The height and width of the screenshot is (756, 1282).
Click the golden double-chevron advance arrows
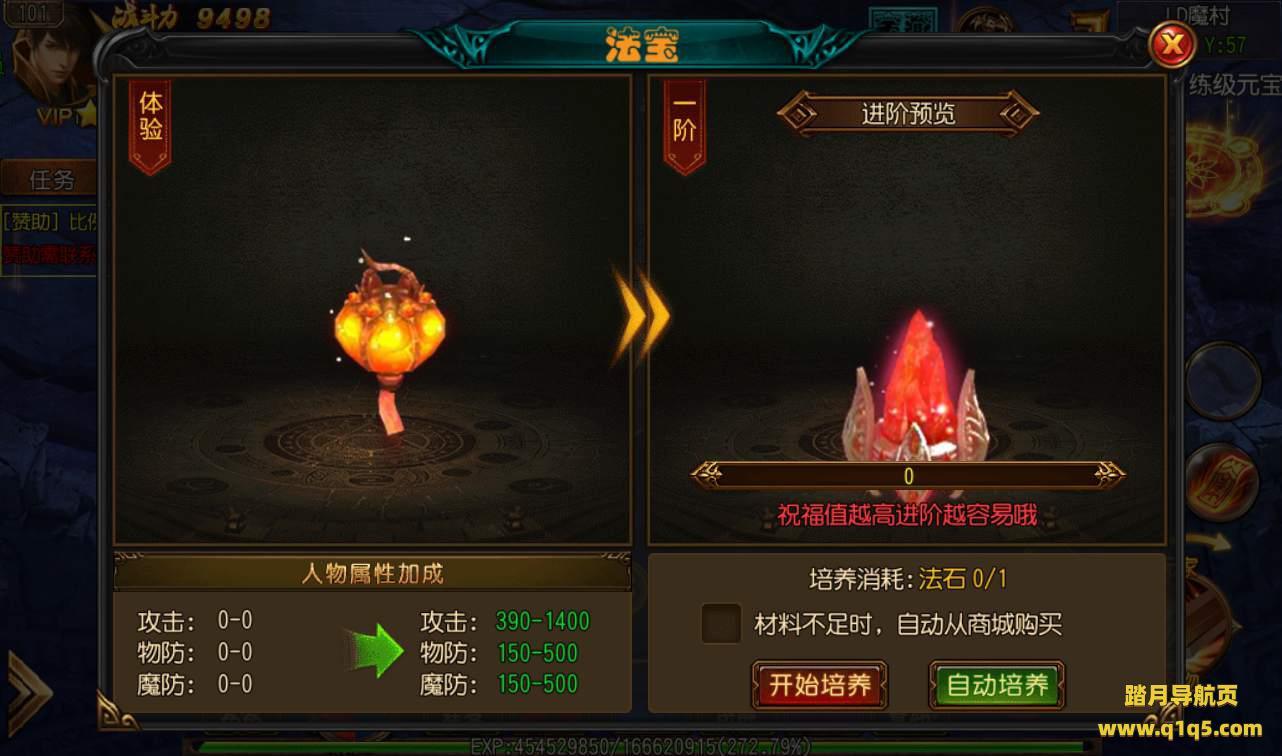point(640,316)
